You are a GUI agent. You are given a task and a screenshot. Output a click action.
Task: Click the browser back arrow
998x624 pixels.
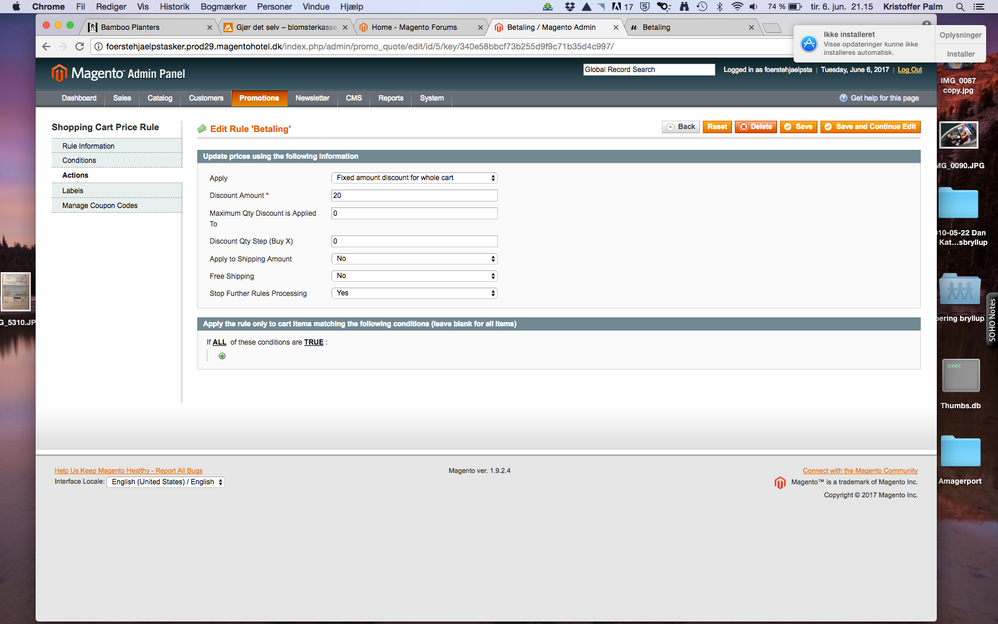[46, 47]
